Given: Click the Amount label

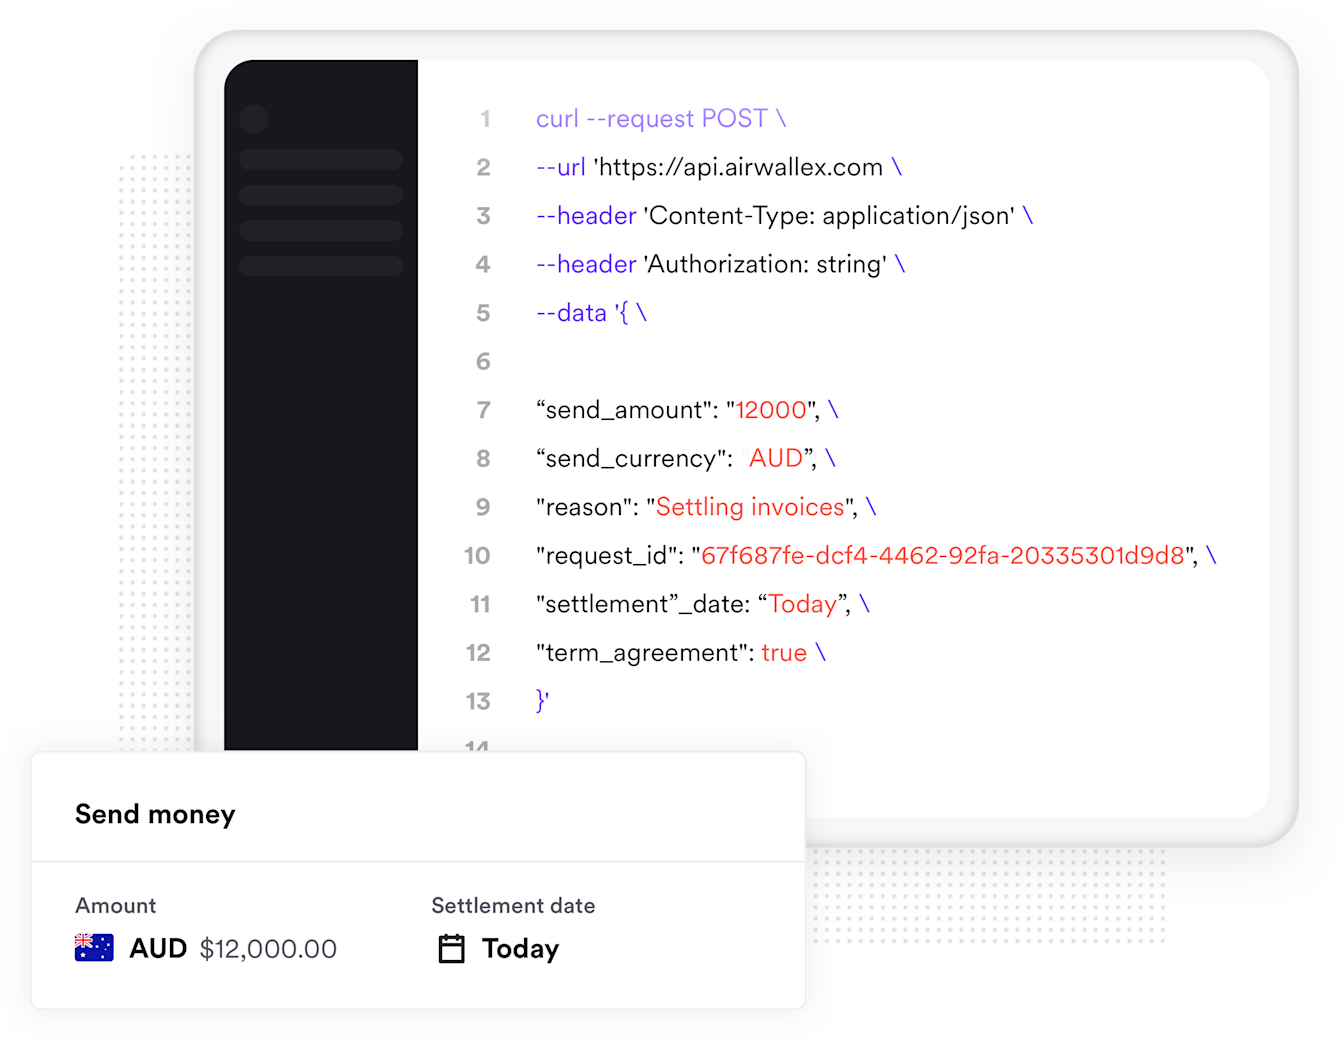Looking at the screenshot, I should [x=116, y=905].
